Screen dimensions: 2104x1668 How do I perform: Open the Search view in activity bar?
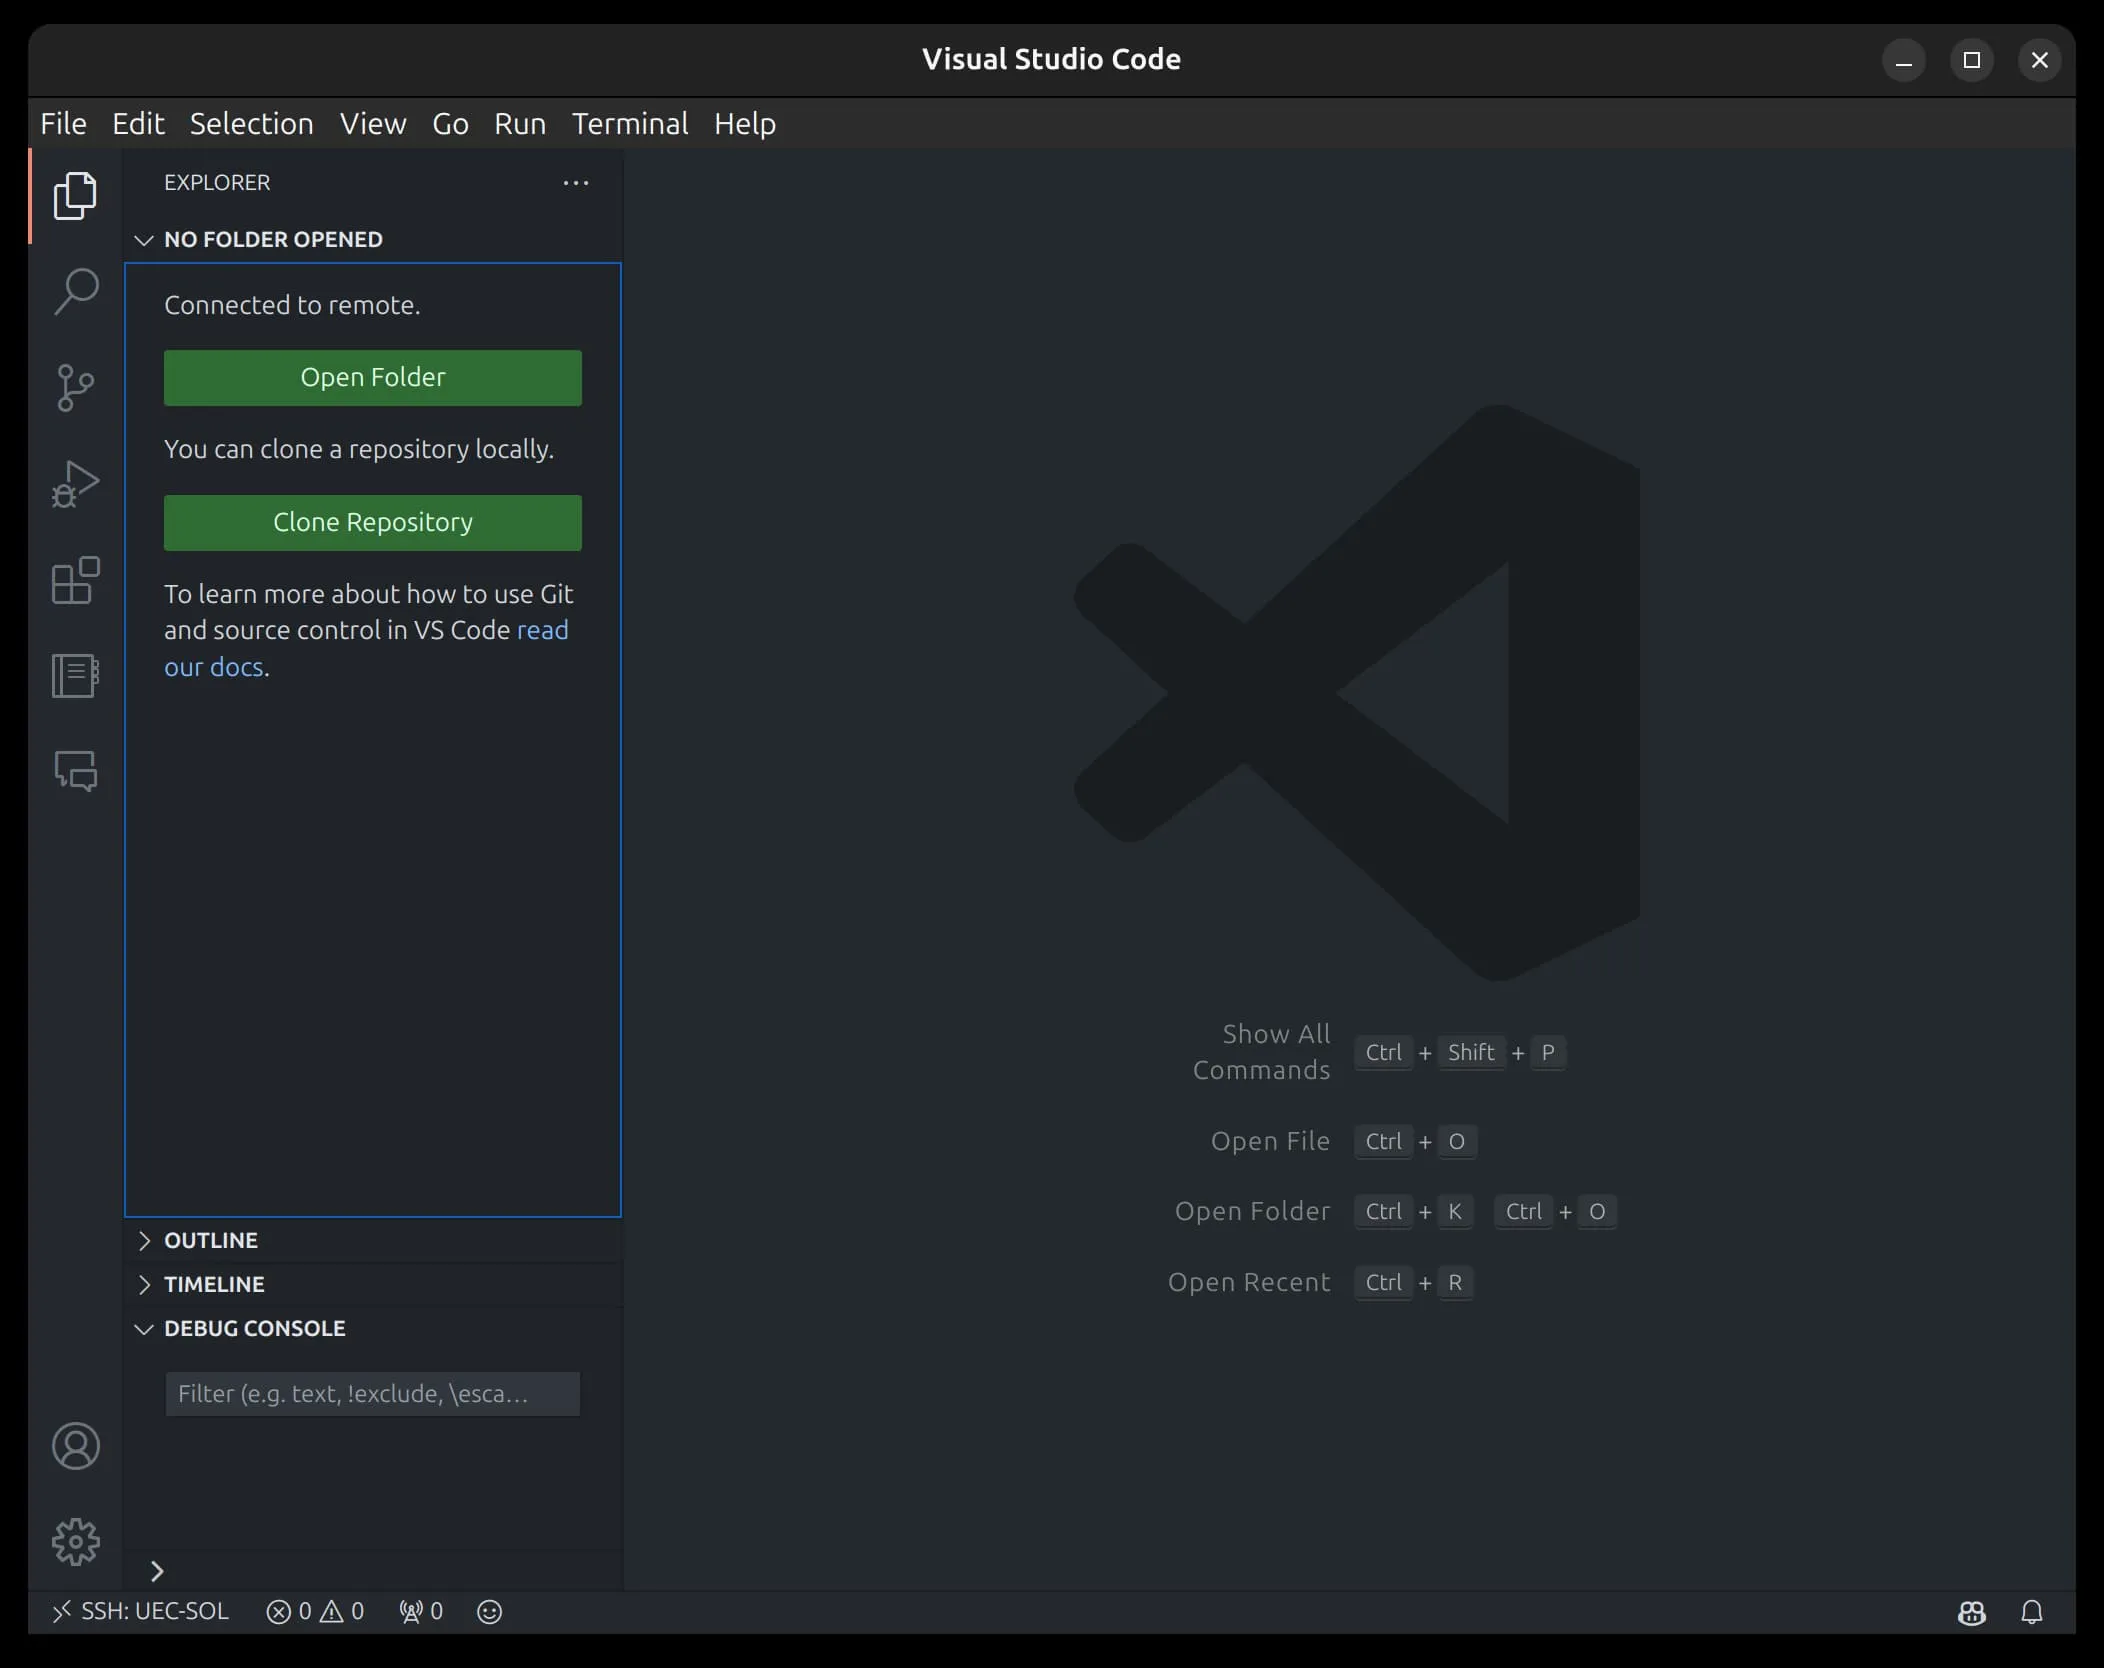(76, 291)
